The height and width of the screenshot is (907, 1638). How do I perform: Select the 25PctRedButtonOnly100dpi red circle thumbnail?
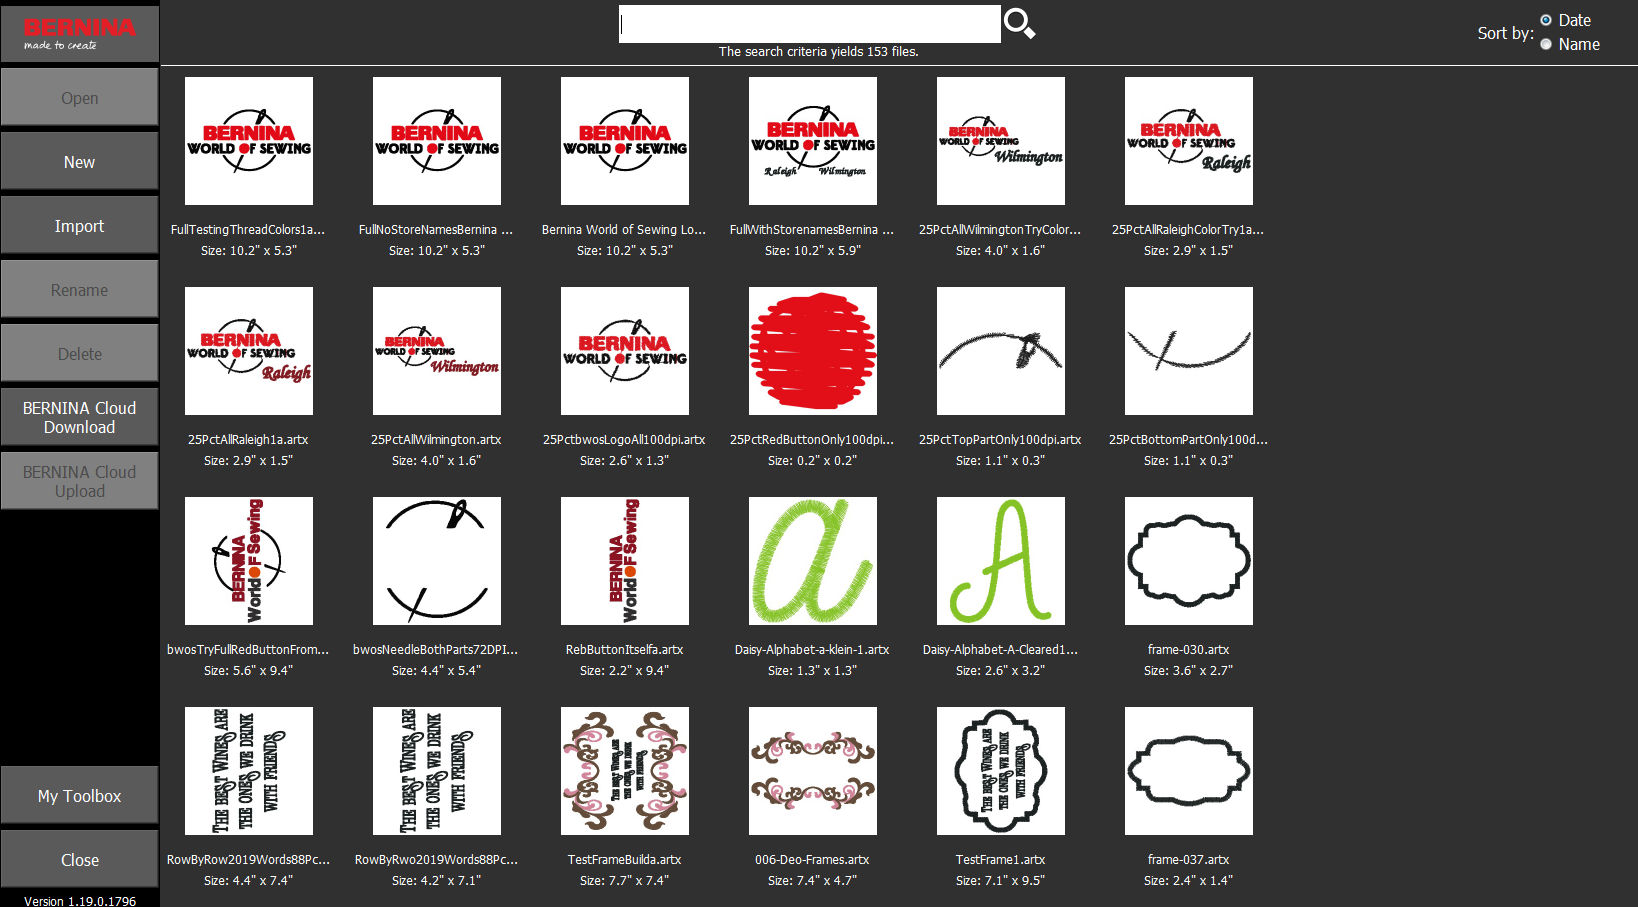pos(813,351)
